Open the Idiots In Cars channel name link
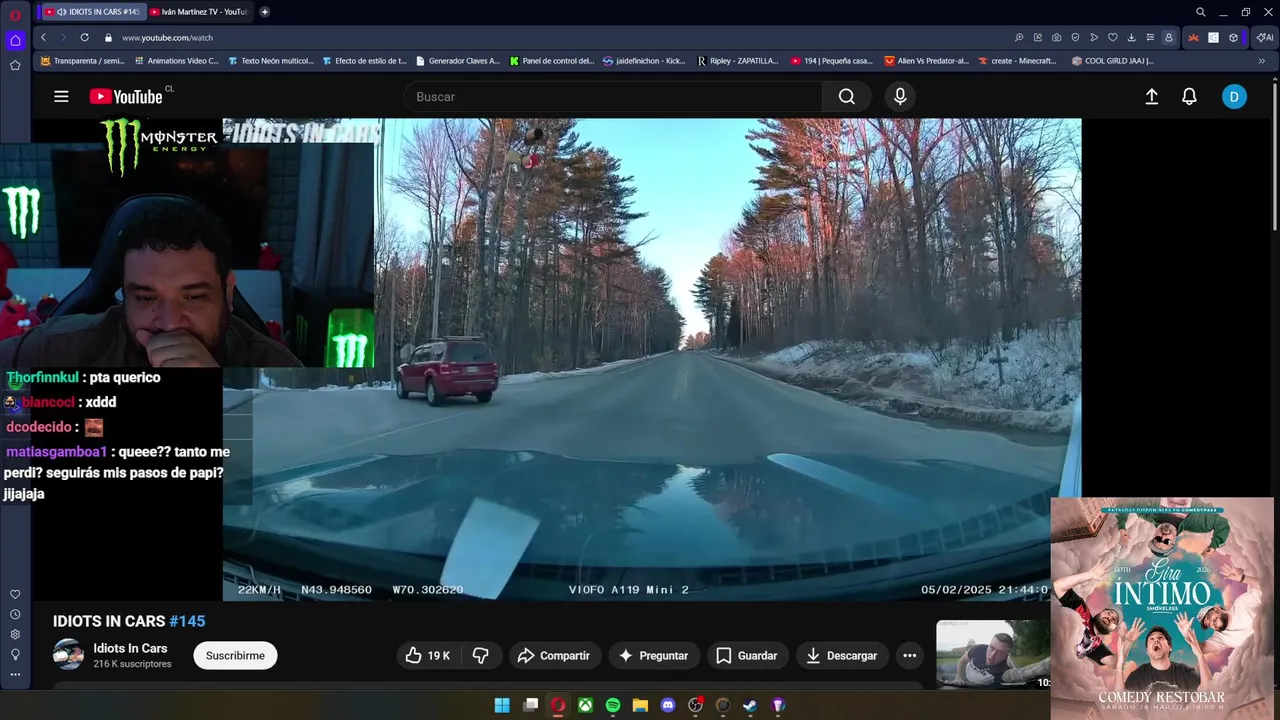Viewport: 1280px width, 720px height. (130, 648)
